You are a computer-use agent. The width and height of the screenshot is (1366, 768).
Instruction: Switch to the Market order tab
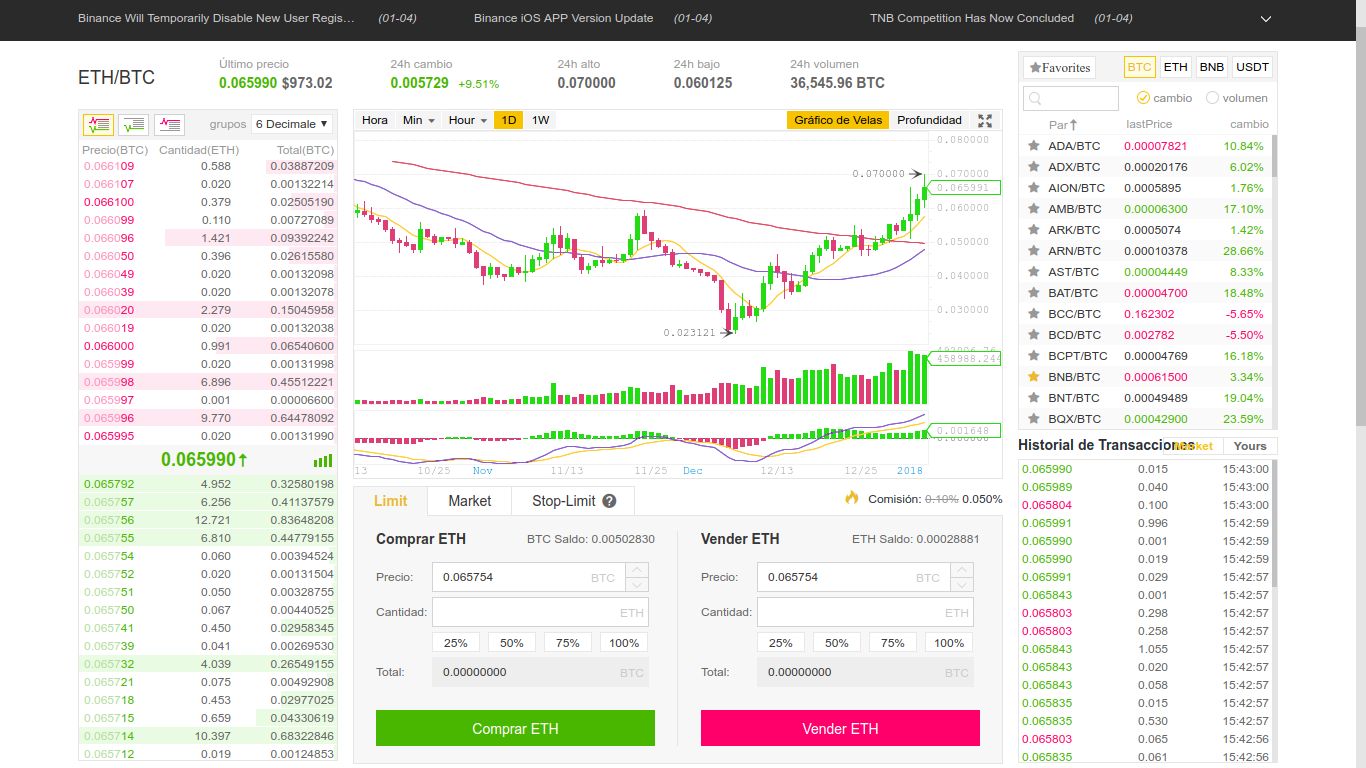[x=470, y=501]
